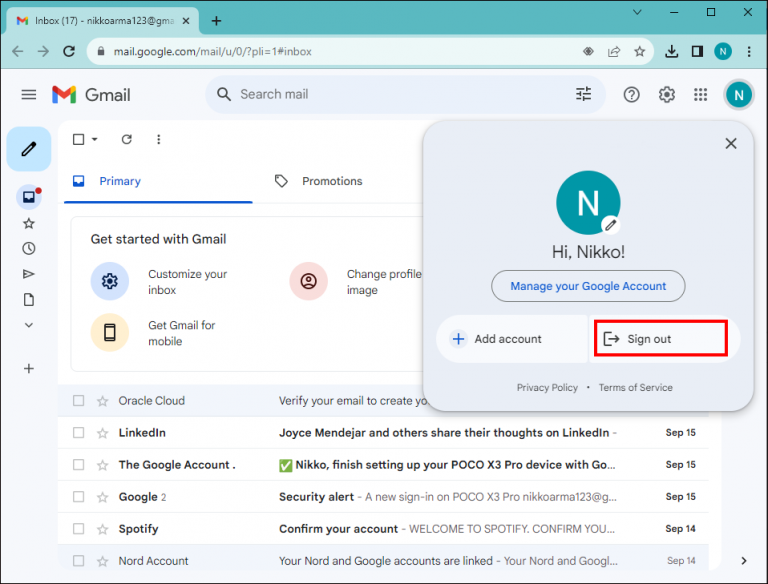Open the Chrome menu three dots
Screen dimensions: 768x584
pos(749,51)
